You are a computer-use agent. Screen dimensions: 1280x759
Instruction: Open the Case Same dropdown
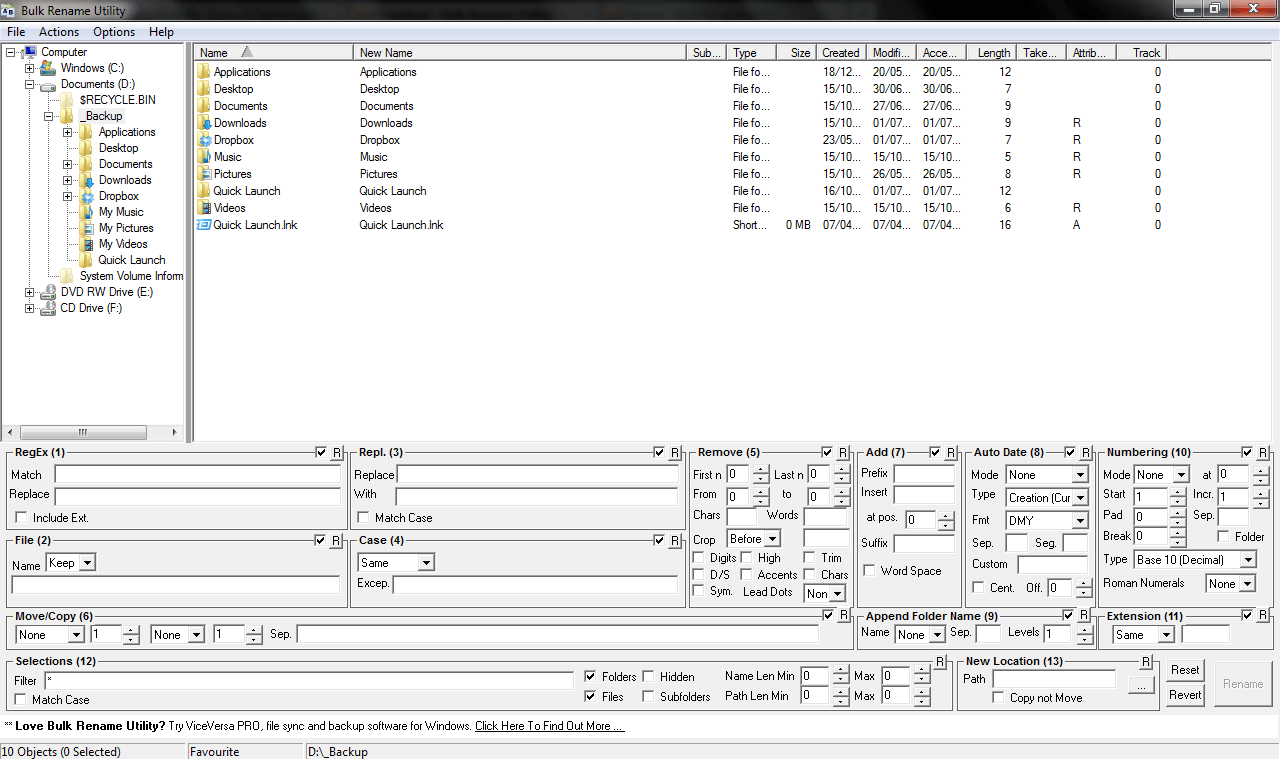pyautogui.click(x=396, y=563)
